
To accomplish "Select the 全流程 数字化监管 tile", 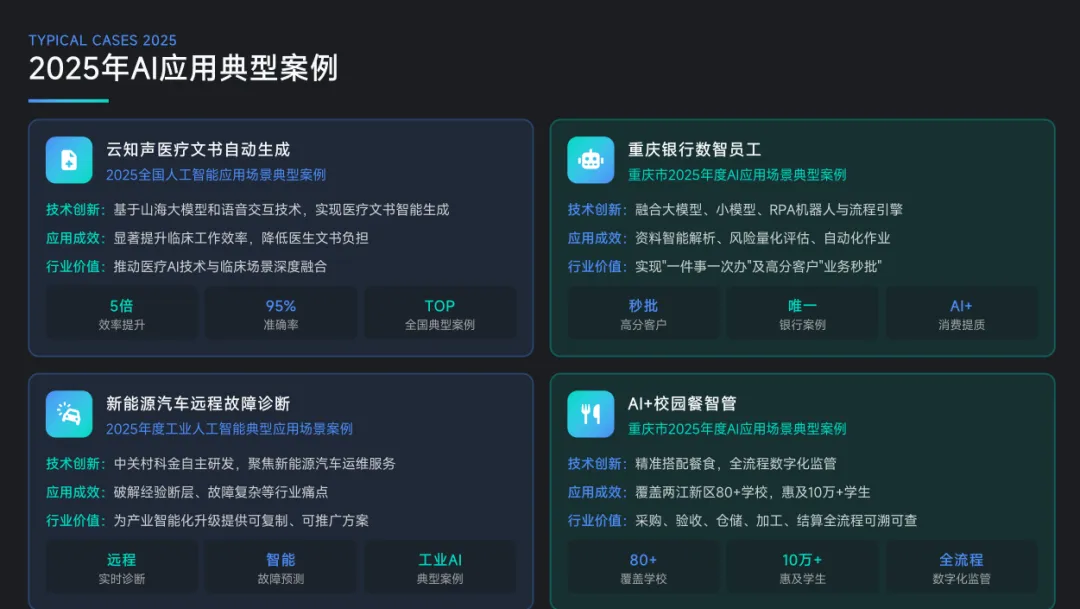I will [962, 568].
